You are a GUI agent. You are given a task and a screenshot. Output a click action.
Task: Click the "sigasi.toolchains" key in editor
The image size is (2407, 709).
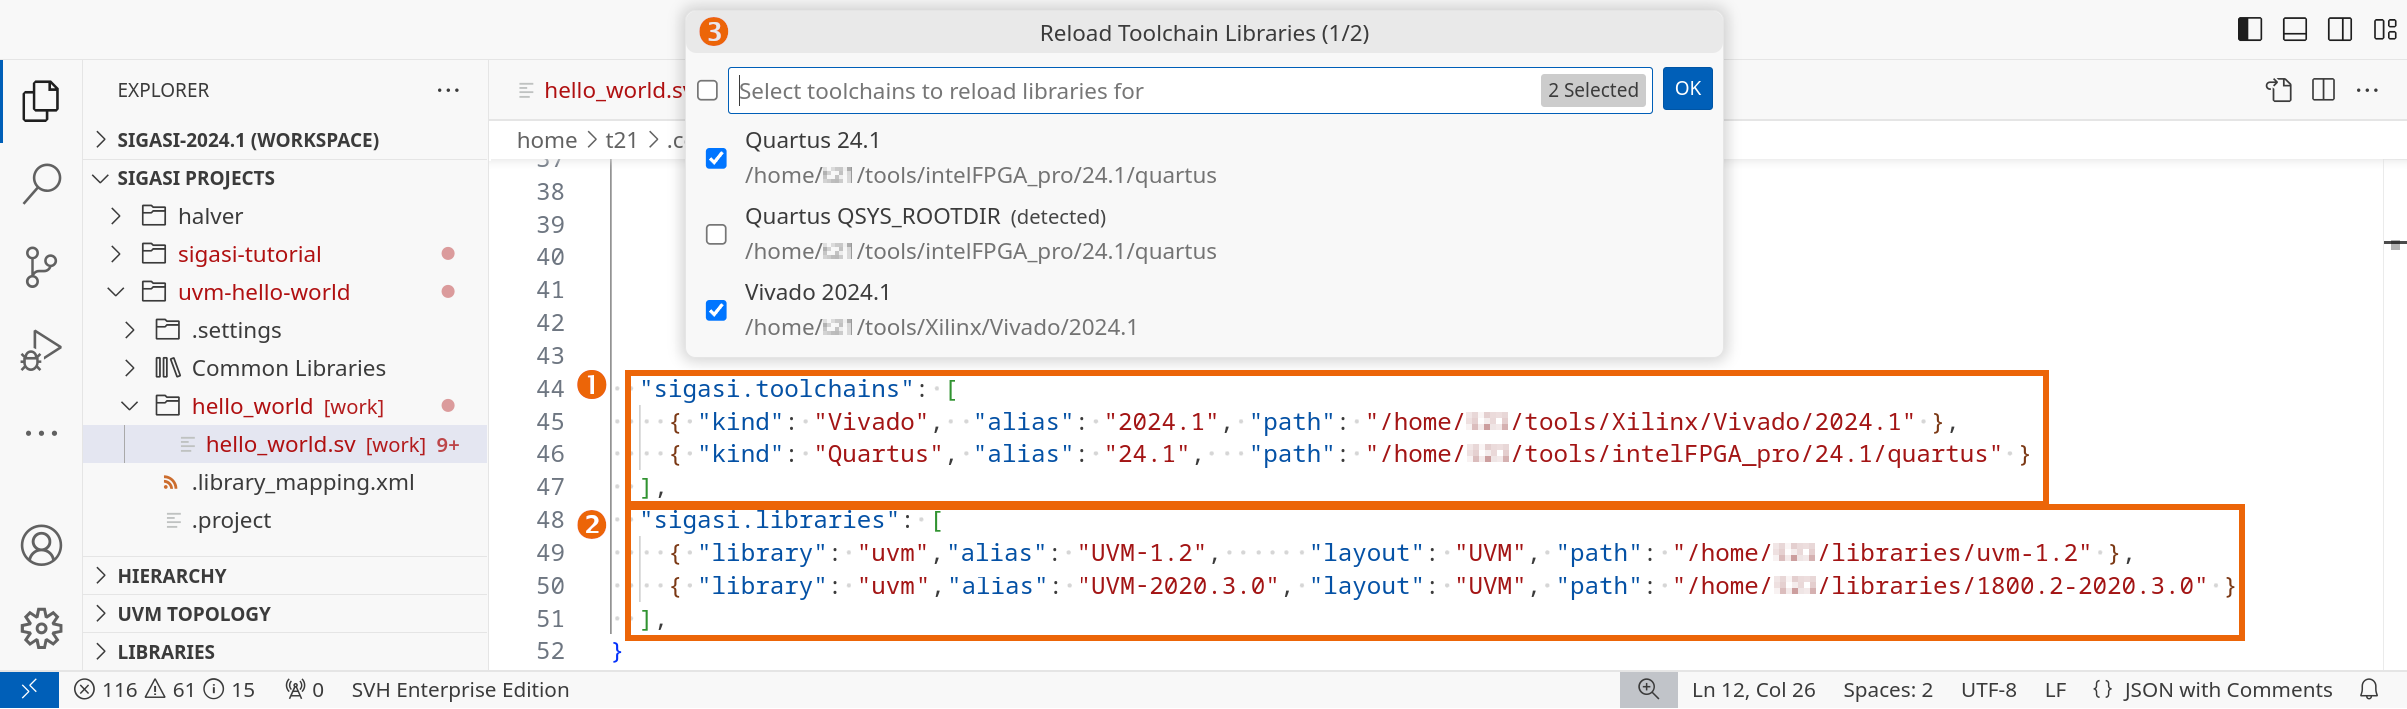(x=777, y=388)
